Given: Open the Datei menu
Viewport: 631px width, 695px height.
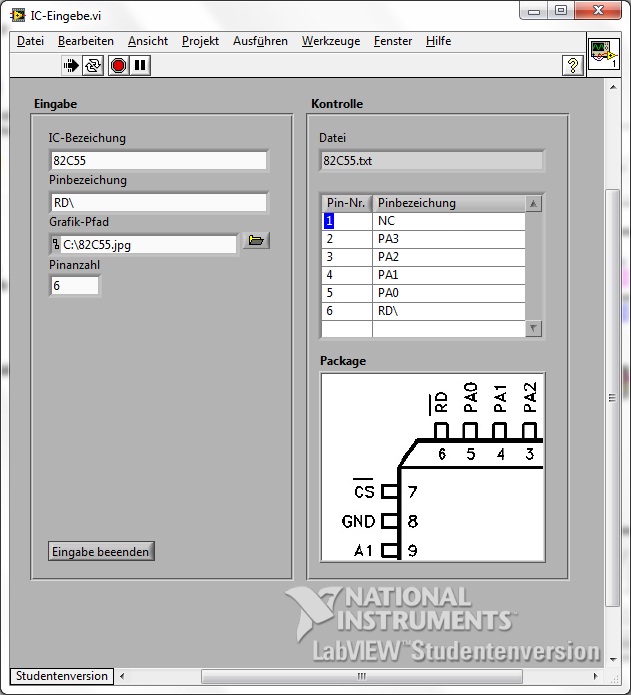Looking at the screenshot, I should tap(30, 41).
